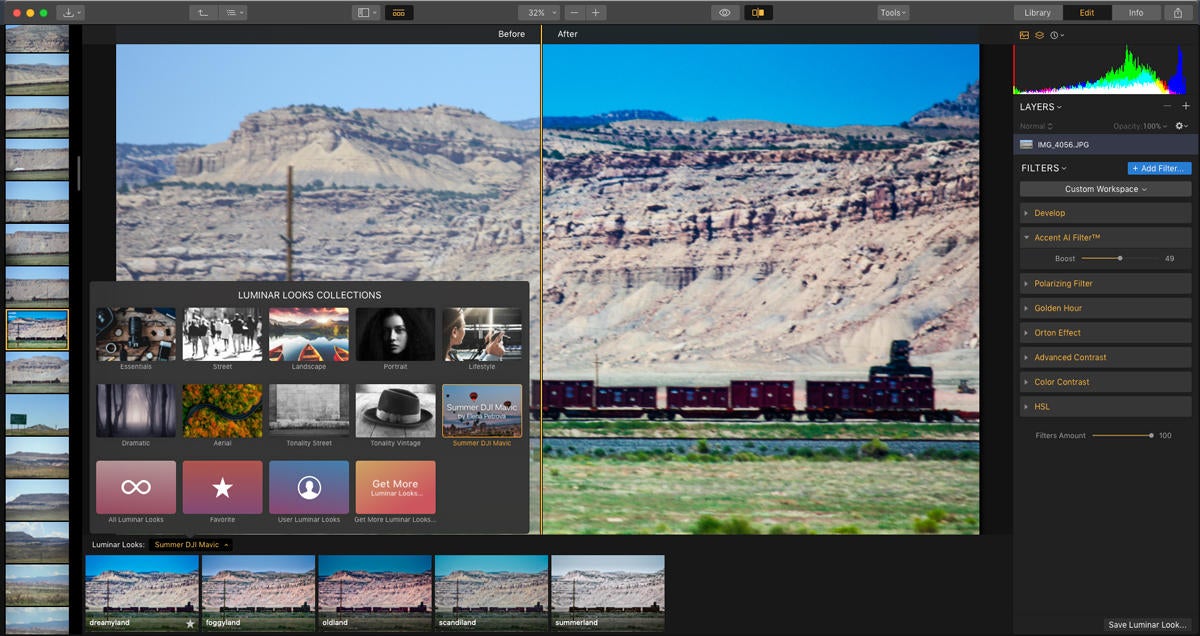This screenshot has height=636, width=1200.
Task: Zoom in with the plus button
Action: click(x=596, y=13)
